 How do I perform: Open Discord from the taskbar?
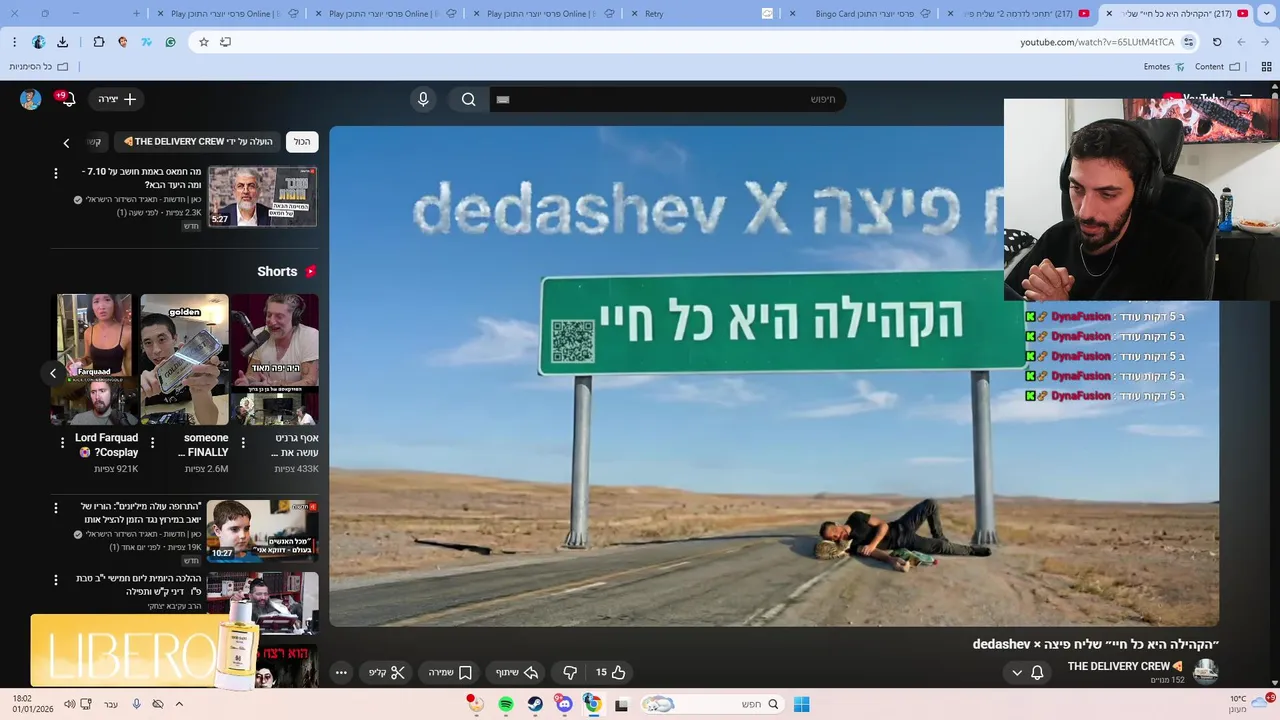click(x=564, y=704)
